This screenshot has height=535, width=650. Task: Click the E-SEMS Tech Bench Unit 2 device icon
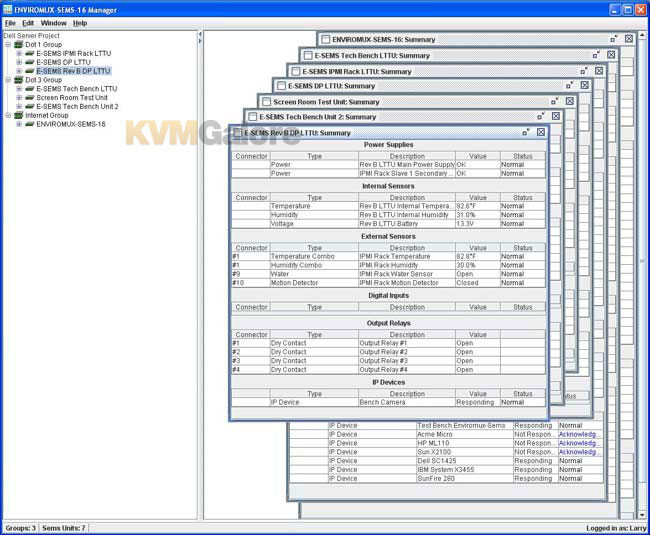point(29,107)
